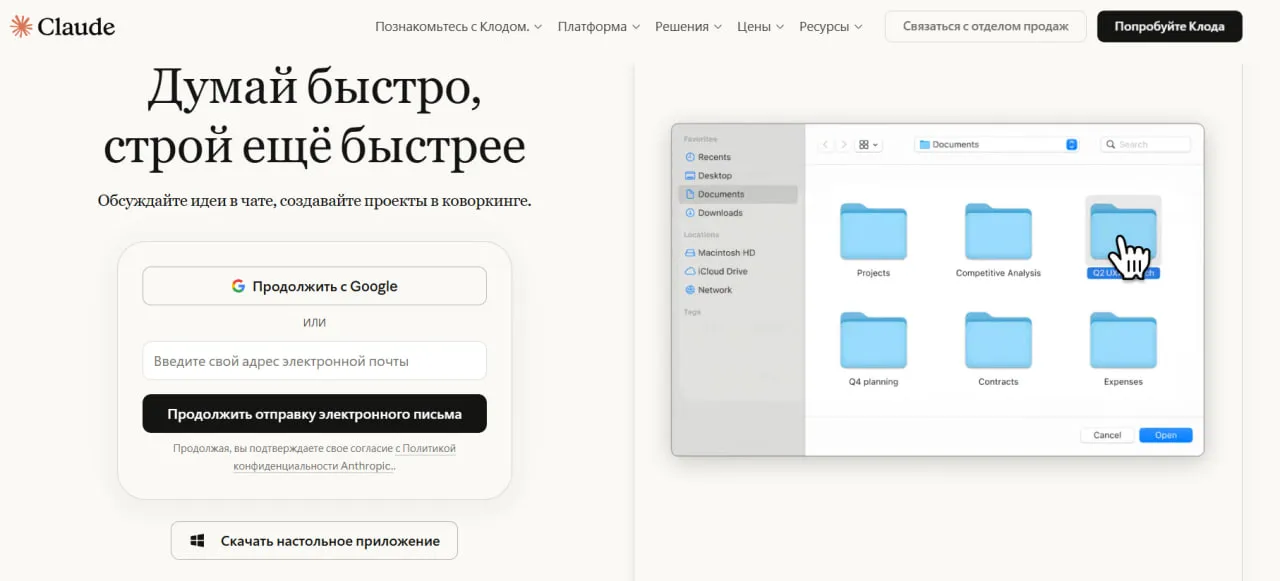Viewport: 1280px width, 581px height.
Task: Expand the Решения menu
Action: [x=688, y=27]
